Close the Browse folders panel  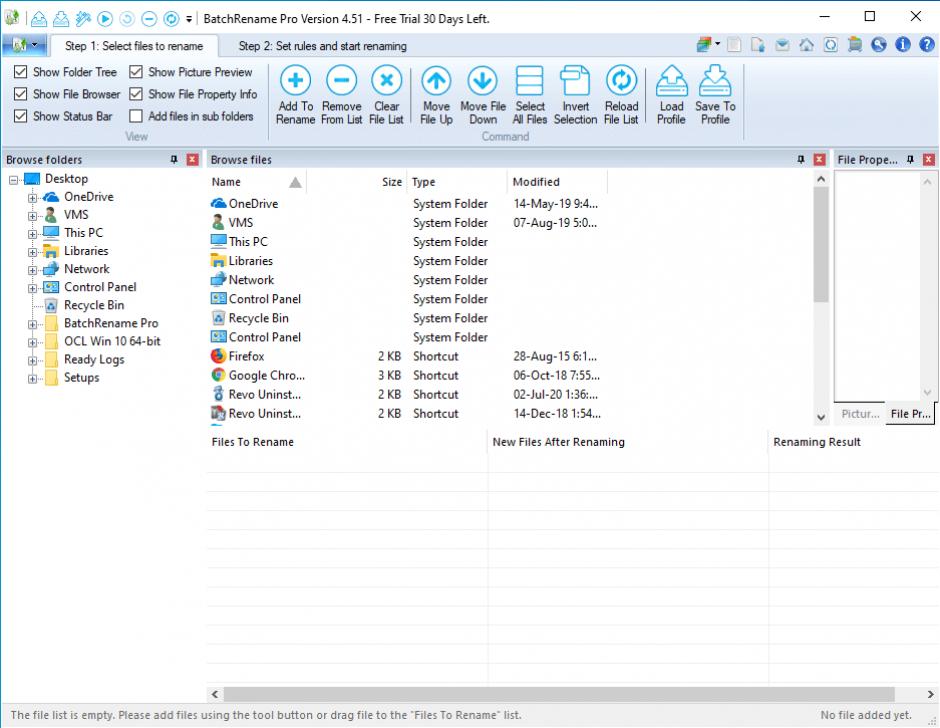click(192, 160)
